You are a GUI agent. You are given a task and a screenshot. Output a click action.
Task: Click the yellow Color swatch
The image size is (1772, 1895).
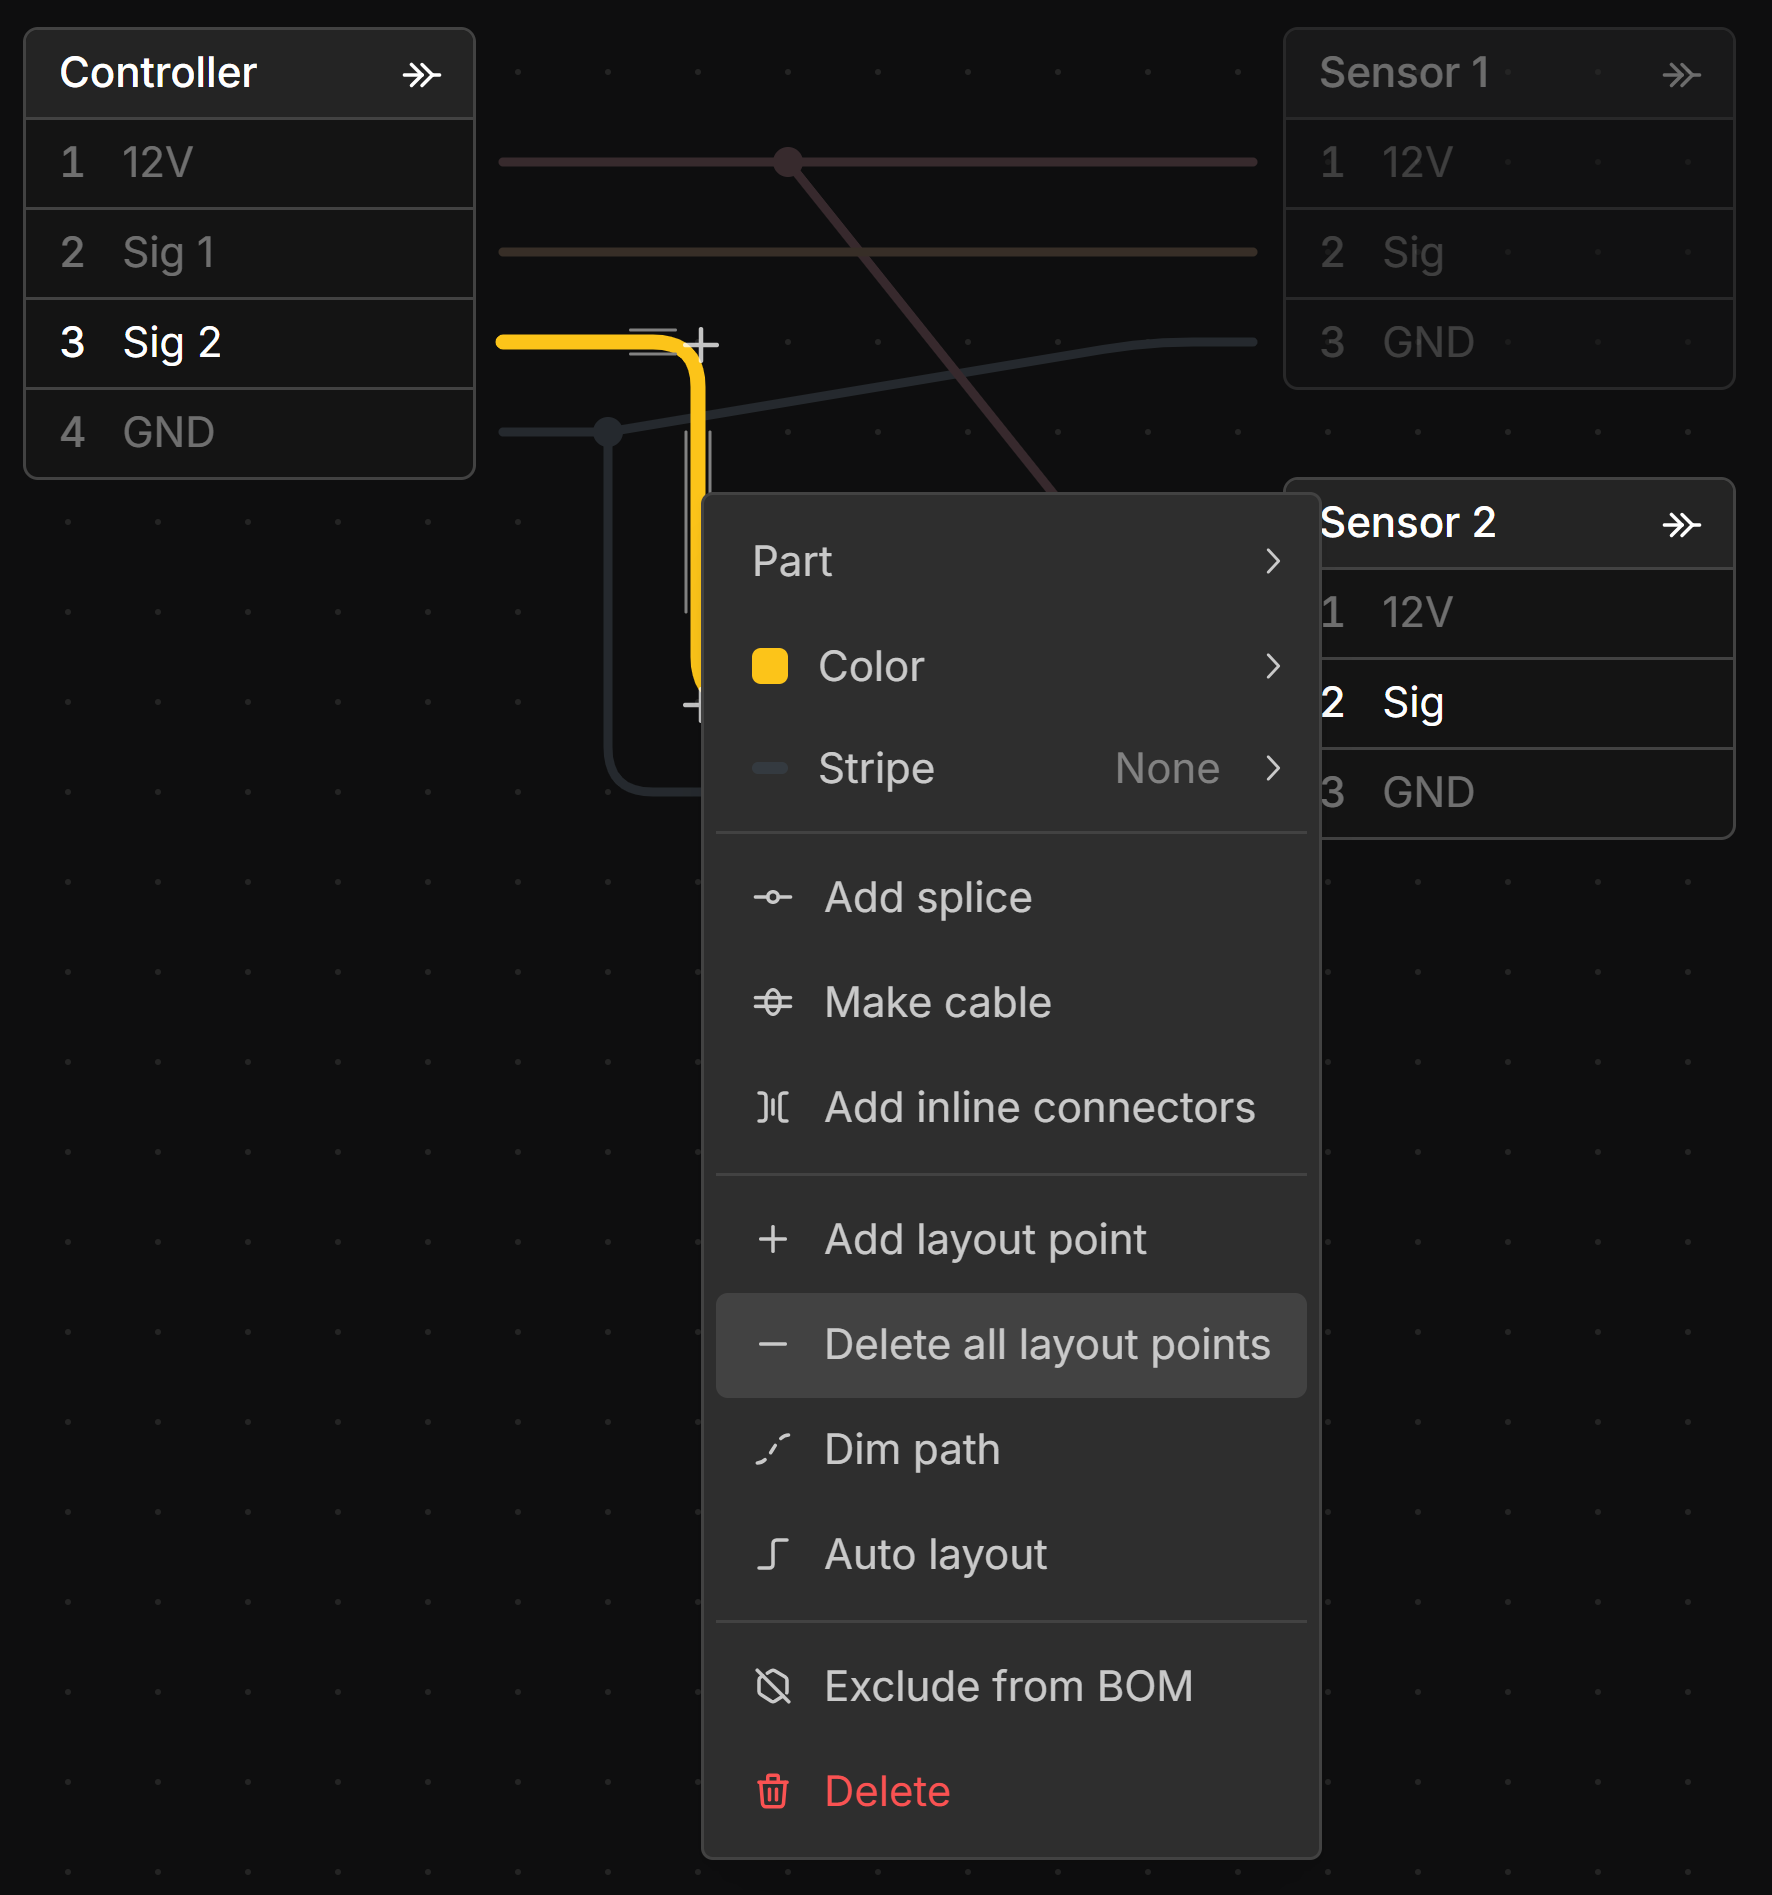[x=769, y=666]
